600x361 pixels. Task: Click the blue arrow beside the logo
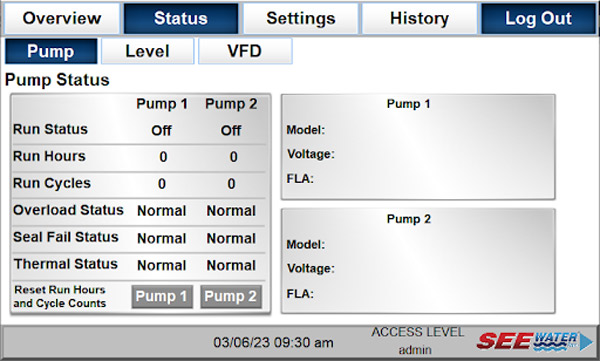pos(586,341)
